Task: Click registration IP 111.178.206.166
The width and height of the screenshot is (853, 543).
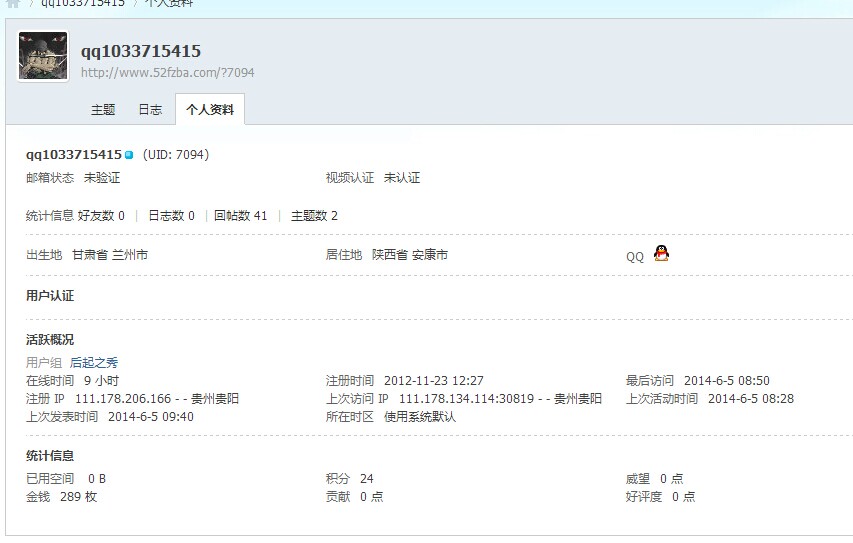Action: point(123,399)
